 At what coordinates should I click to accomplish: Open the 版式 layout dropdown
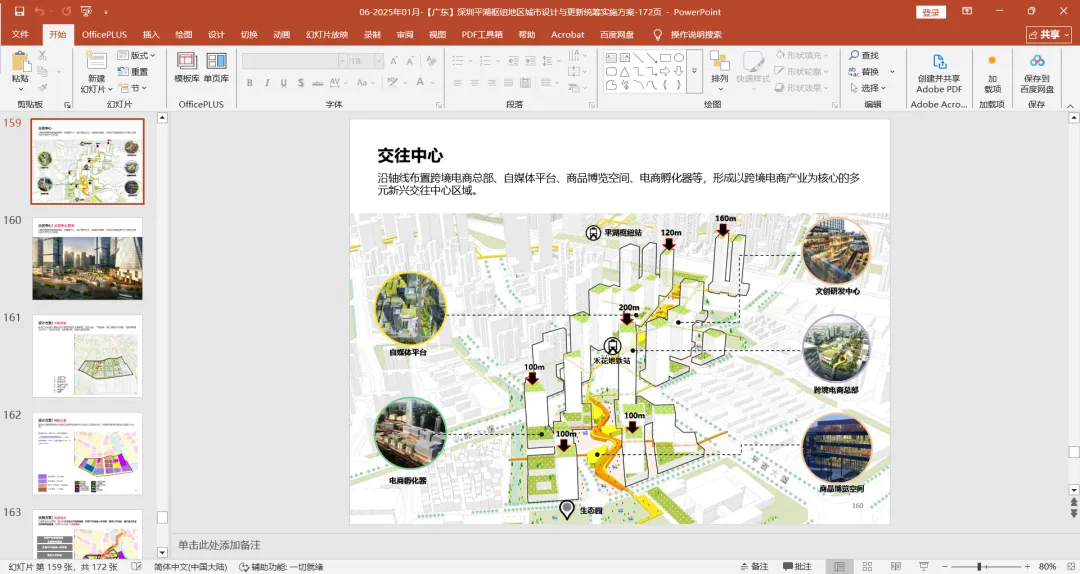click(x=136, y=55)
